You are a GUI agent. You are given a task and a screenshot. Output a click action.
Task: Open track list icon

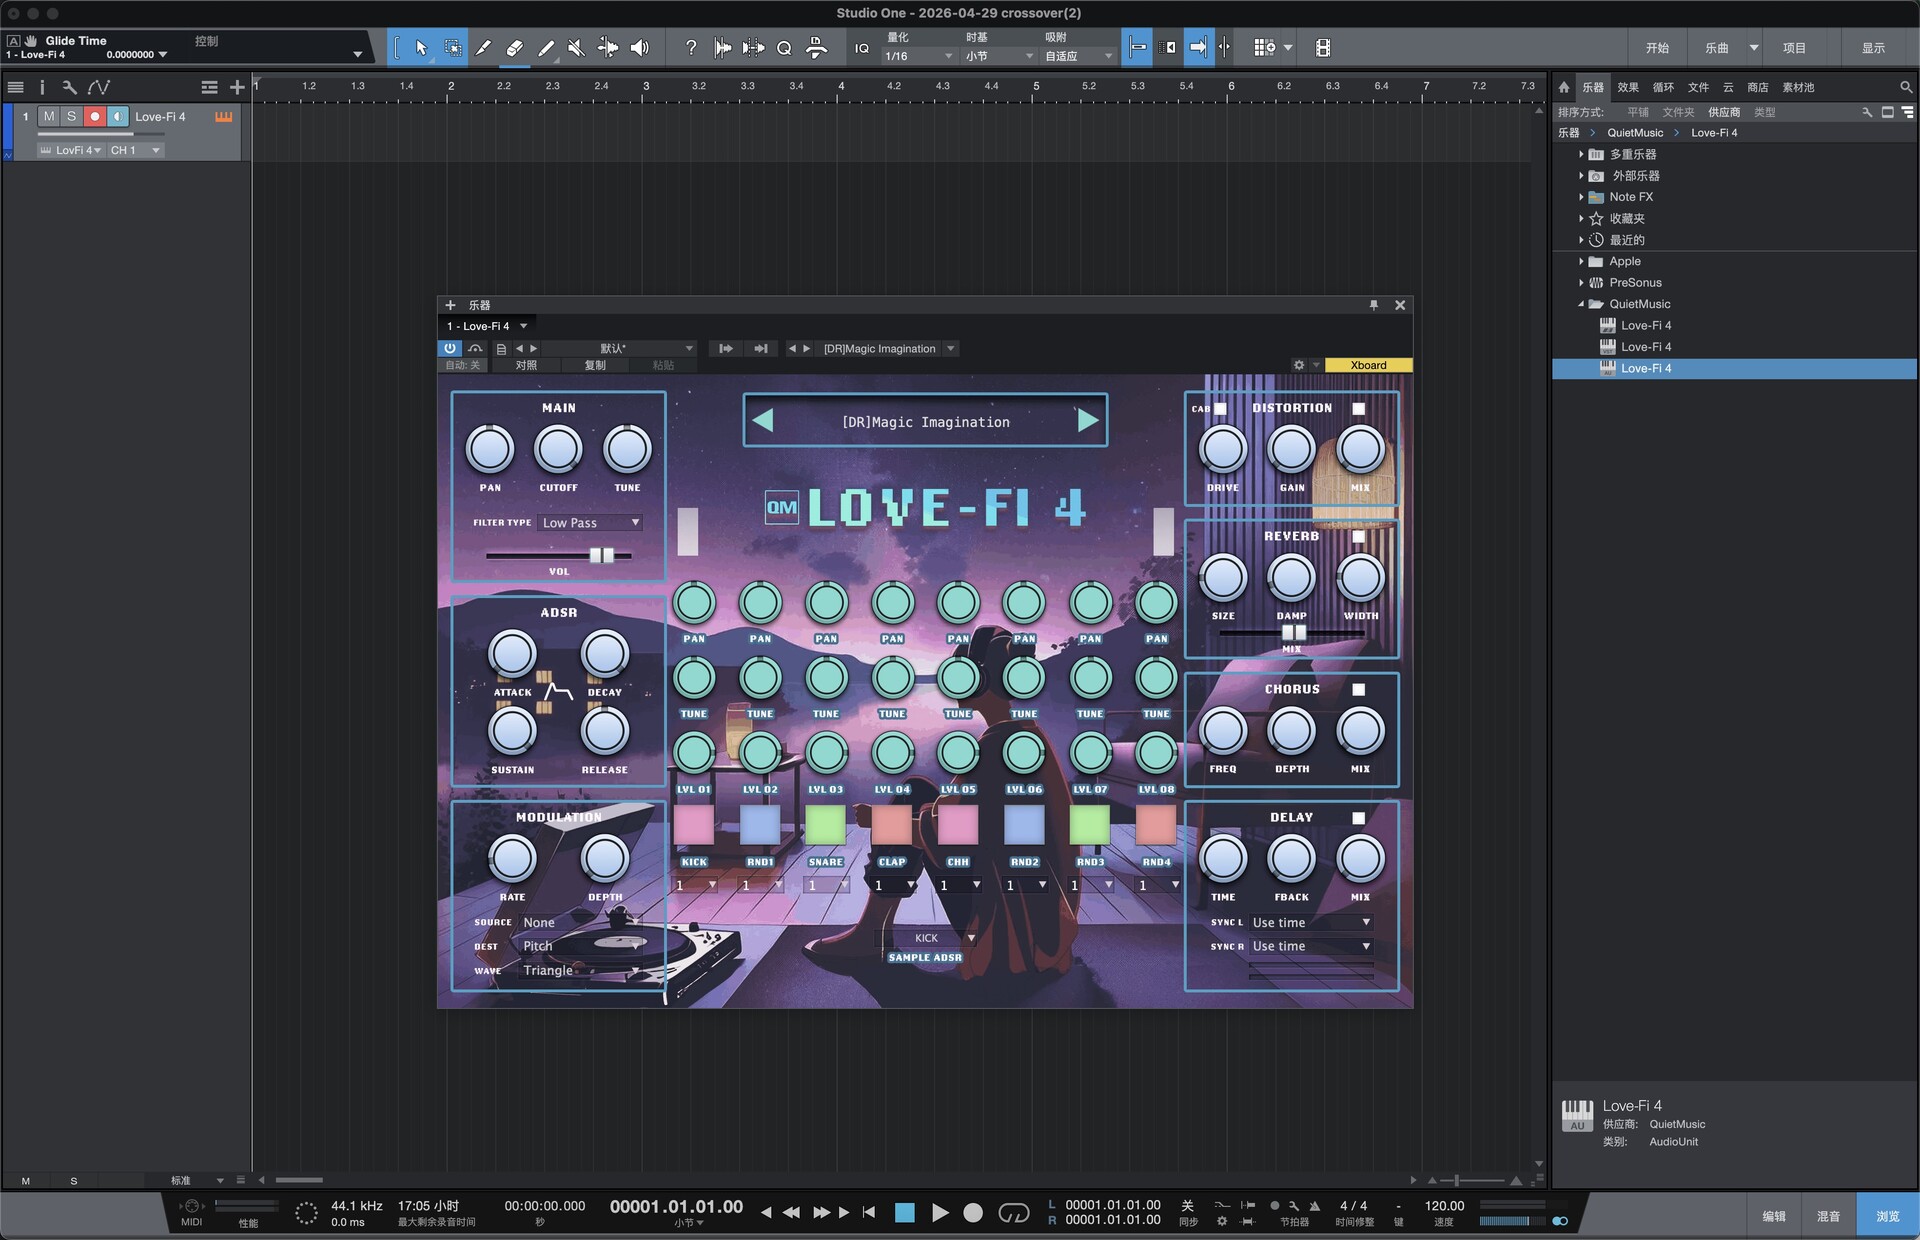tap(15, 87)
